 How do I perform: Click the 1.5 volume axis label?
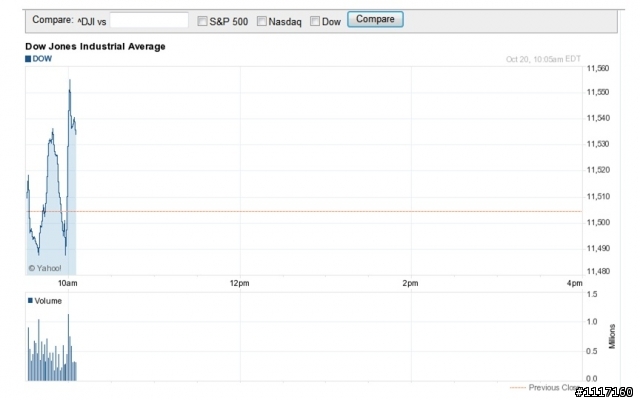point(592,294)
